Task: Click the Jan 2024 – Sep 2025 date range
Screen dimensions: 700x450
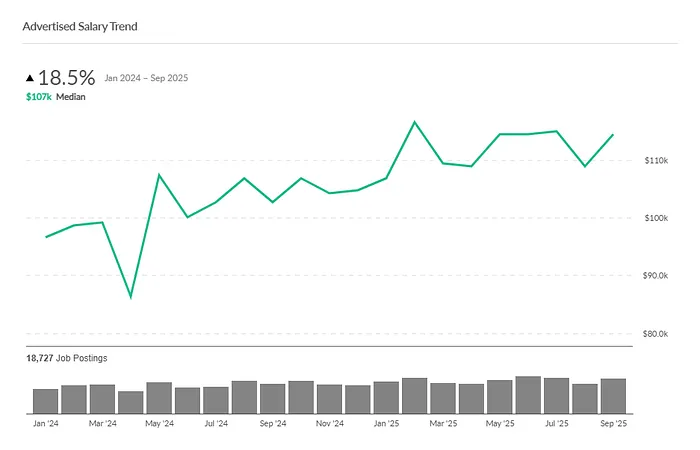Action: coord(146,78)
